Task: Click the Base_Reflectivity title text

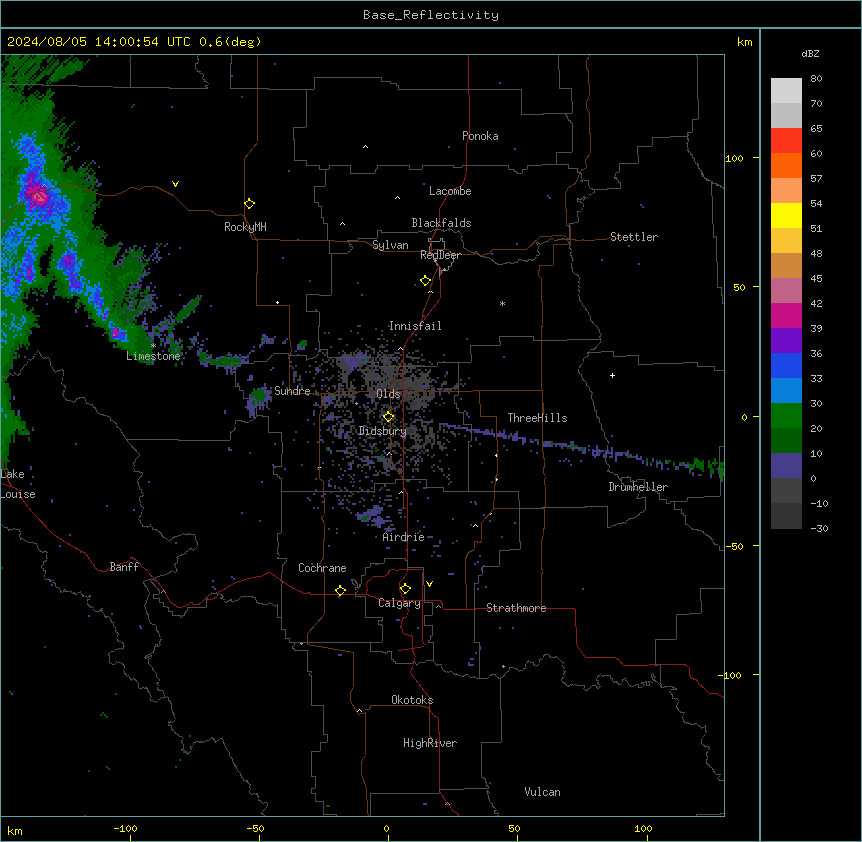Action: pyautogui.click(x=431, y=15)
